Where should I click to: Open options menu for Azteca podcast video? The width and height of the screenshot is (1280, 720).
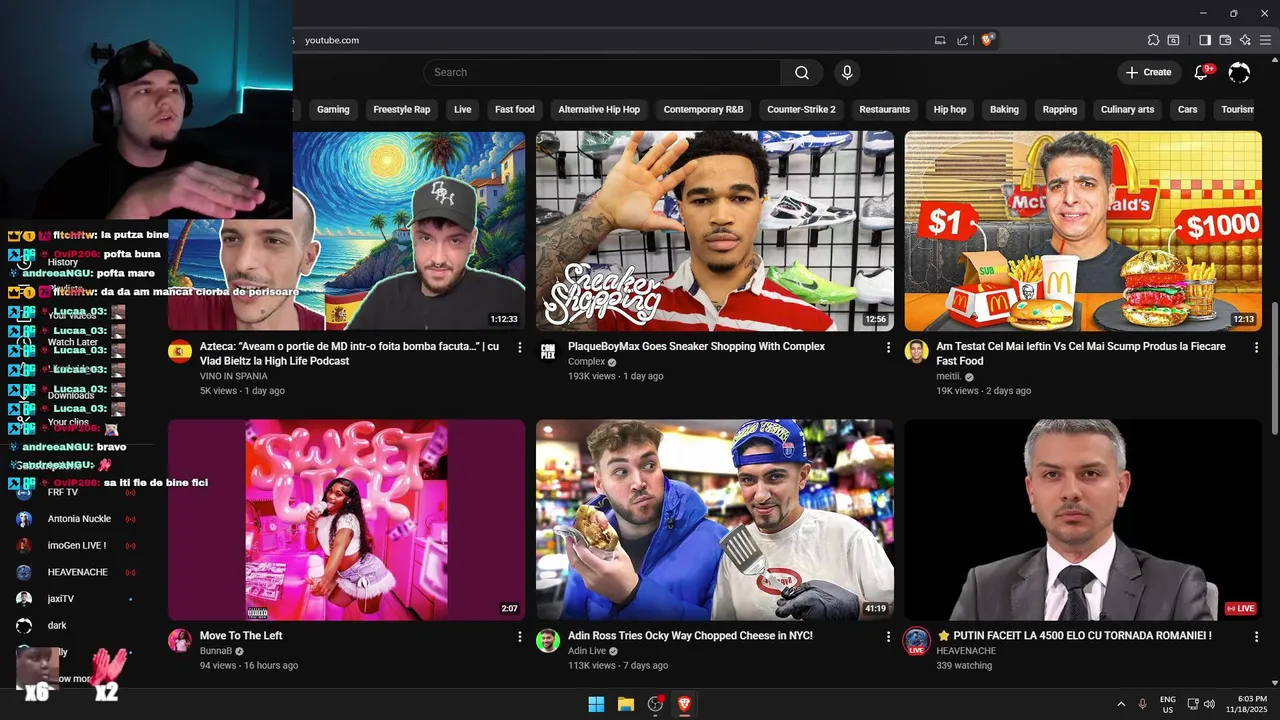point(519,347)
